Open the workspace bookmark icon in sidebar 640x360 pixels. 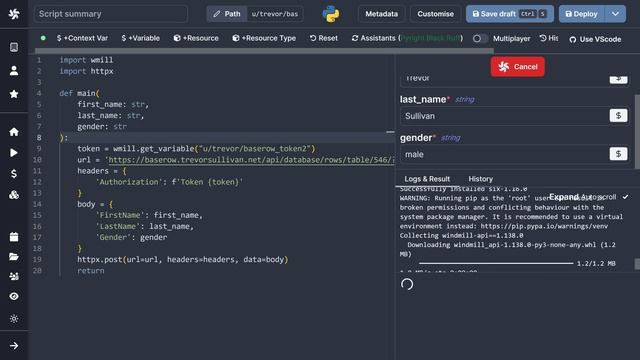point(14,47)
